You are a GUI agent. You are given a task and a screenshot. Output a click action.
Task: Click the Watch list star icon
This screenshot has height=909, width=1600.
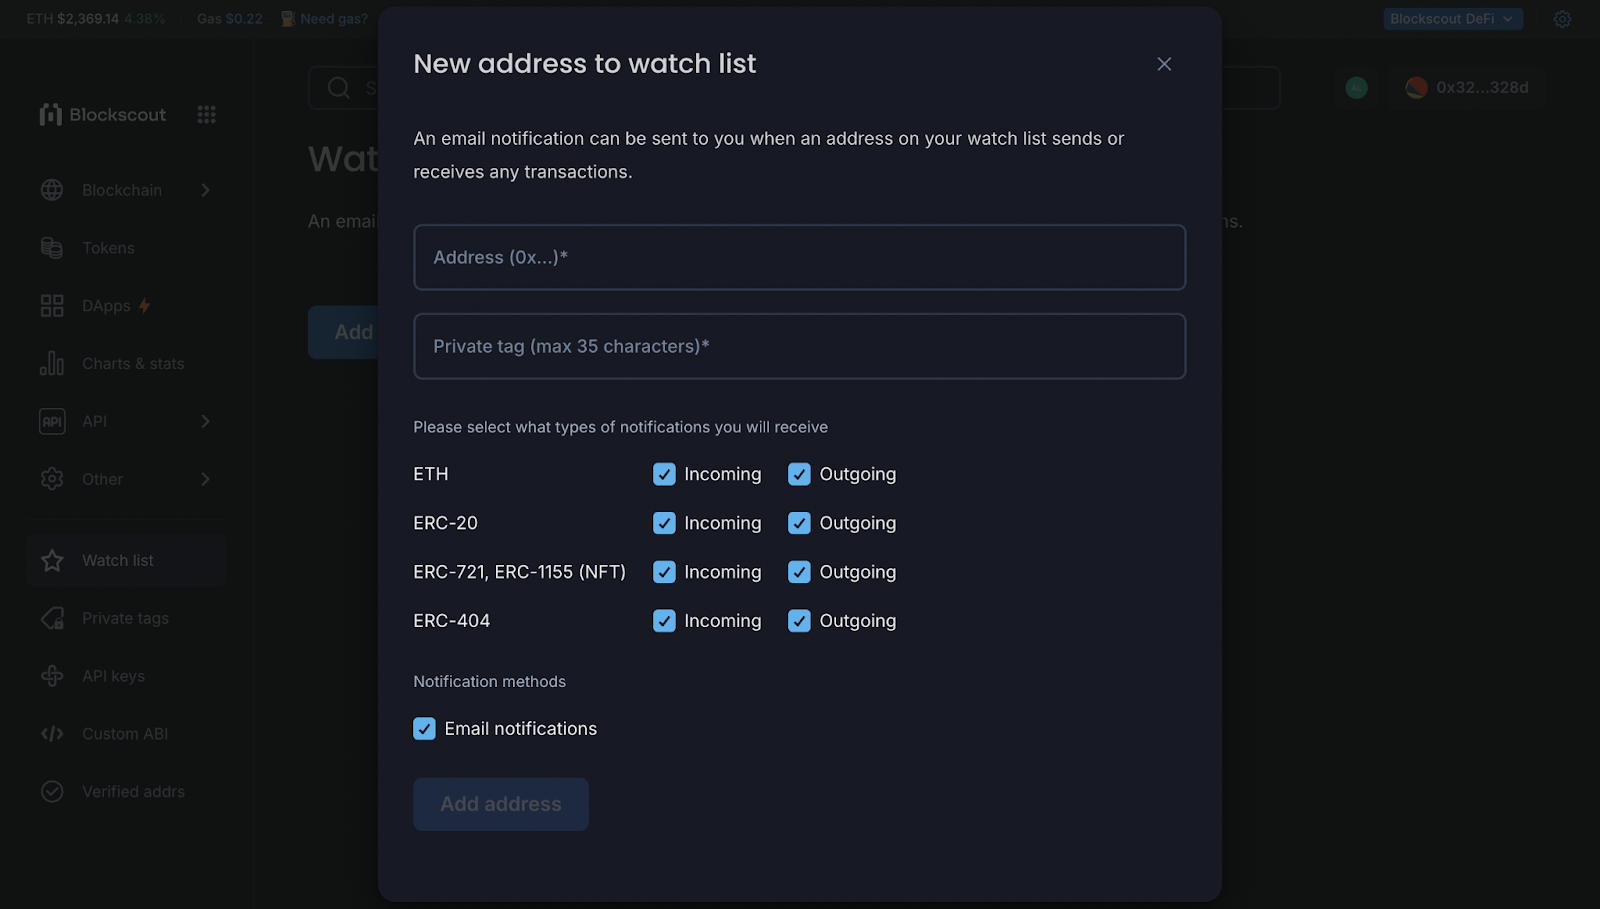[x=51, y=560]
